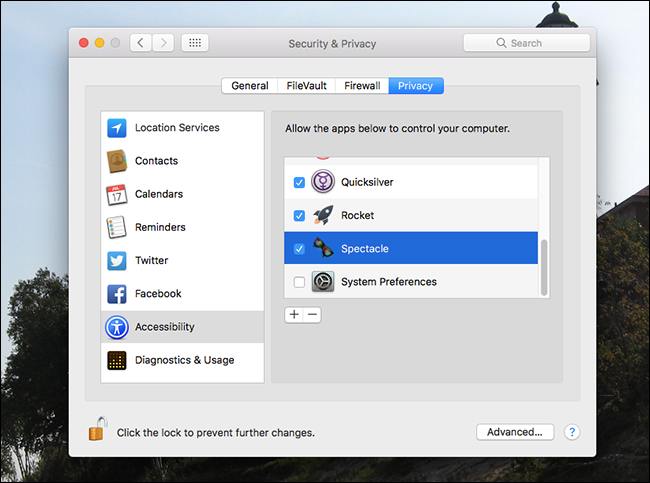Click the Facebook logo icon
Image resolution: width=650 pixels, height=483 pixels.
117,294
